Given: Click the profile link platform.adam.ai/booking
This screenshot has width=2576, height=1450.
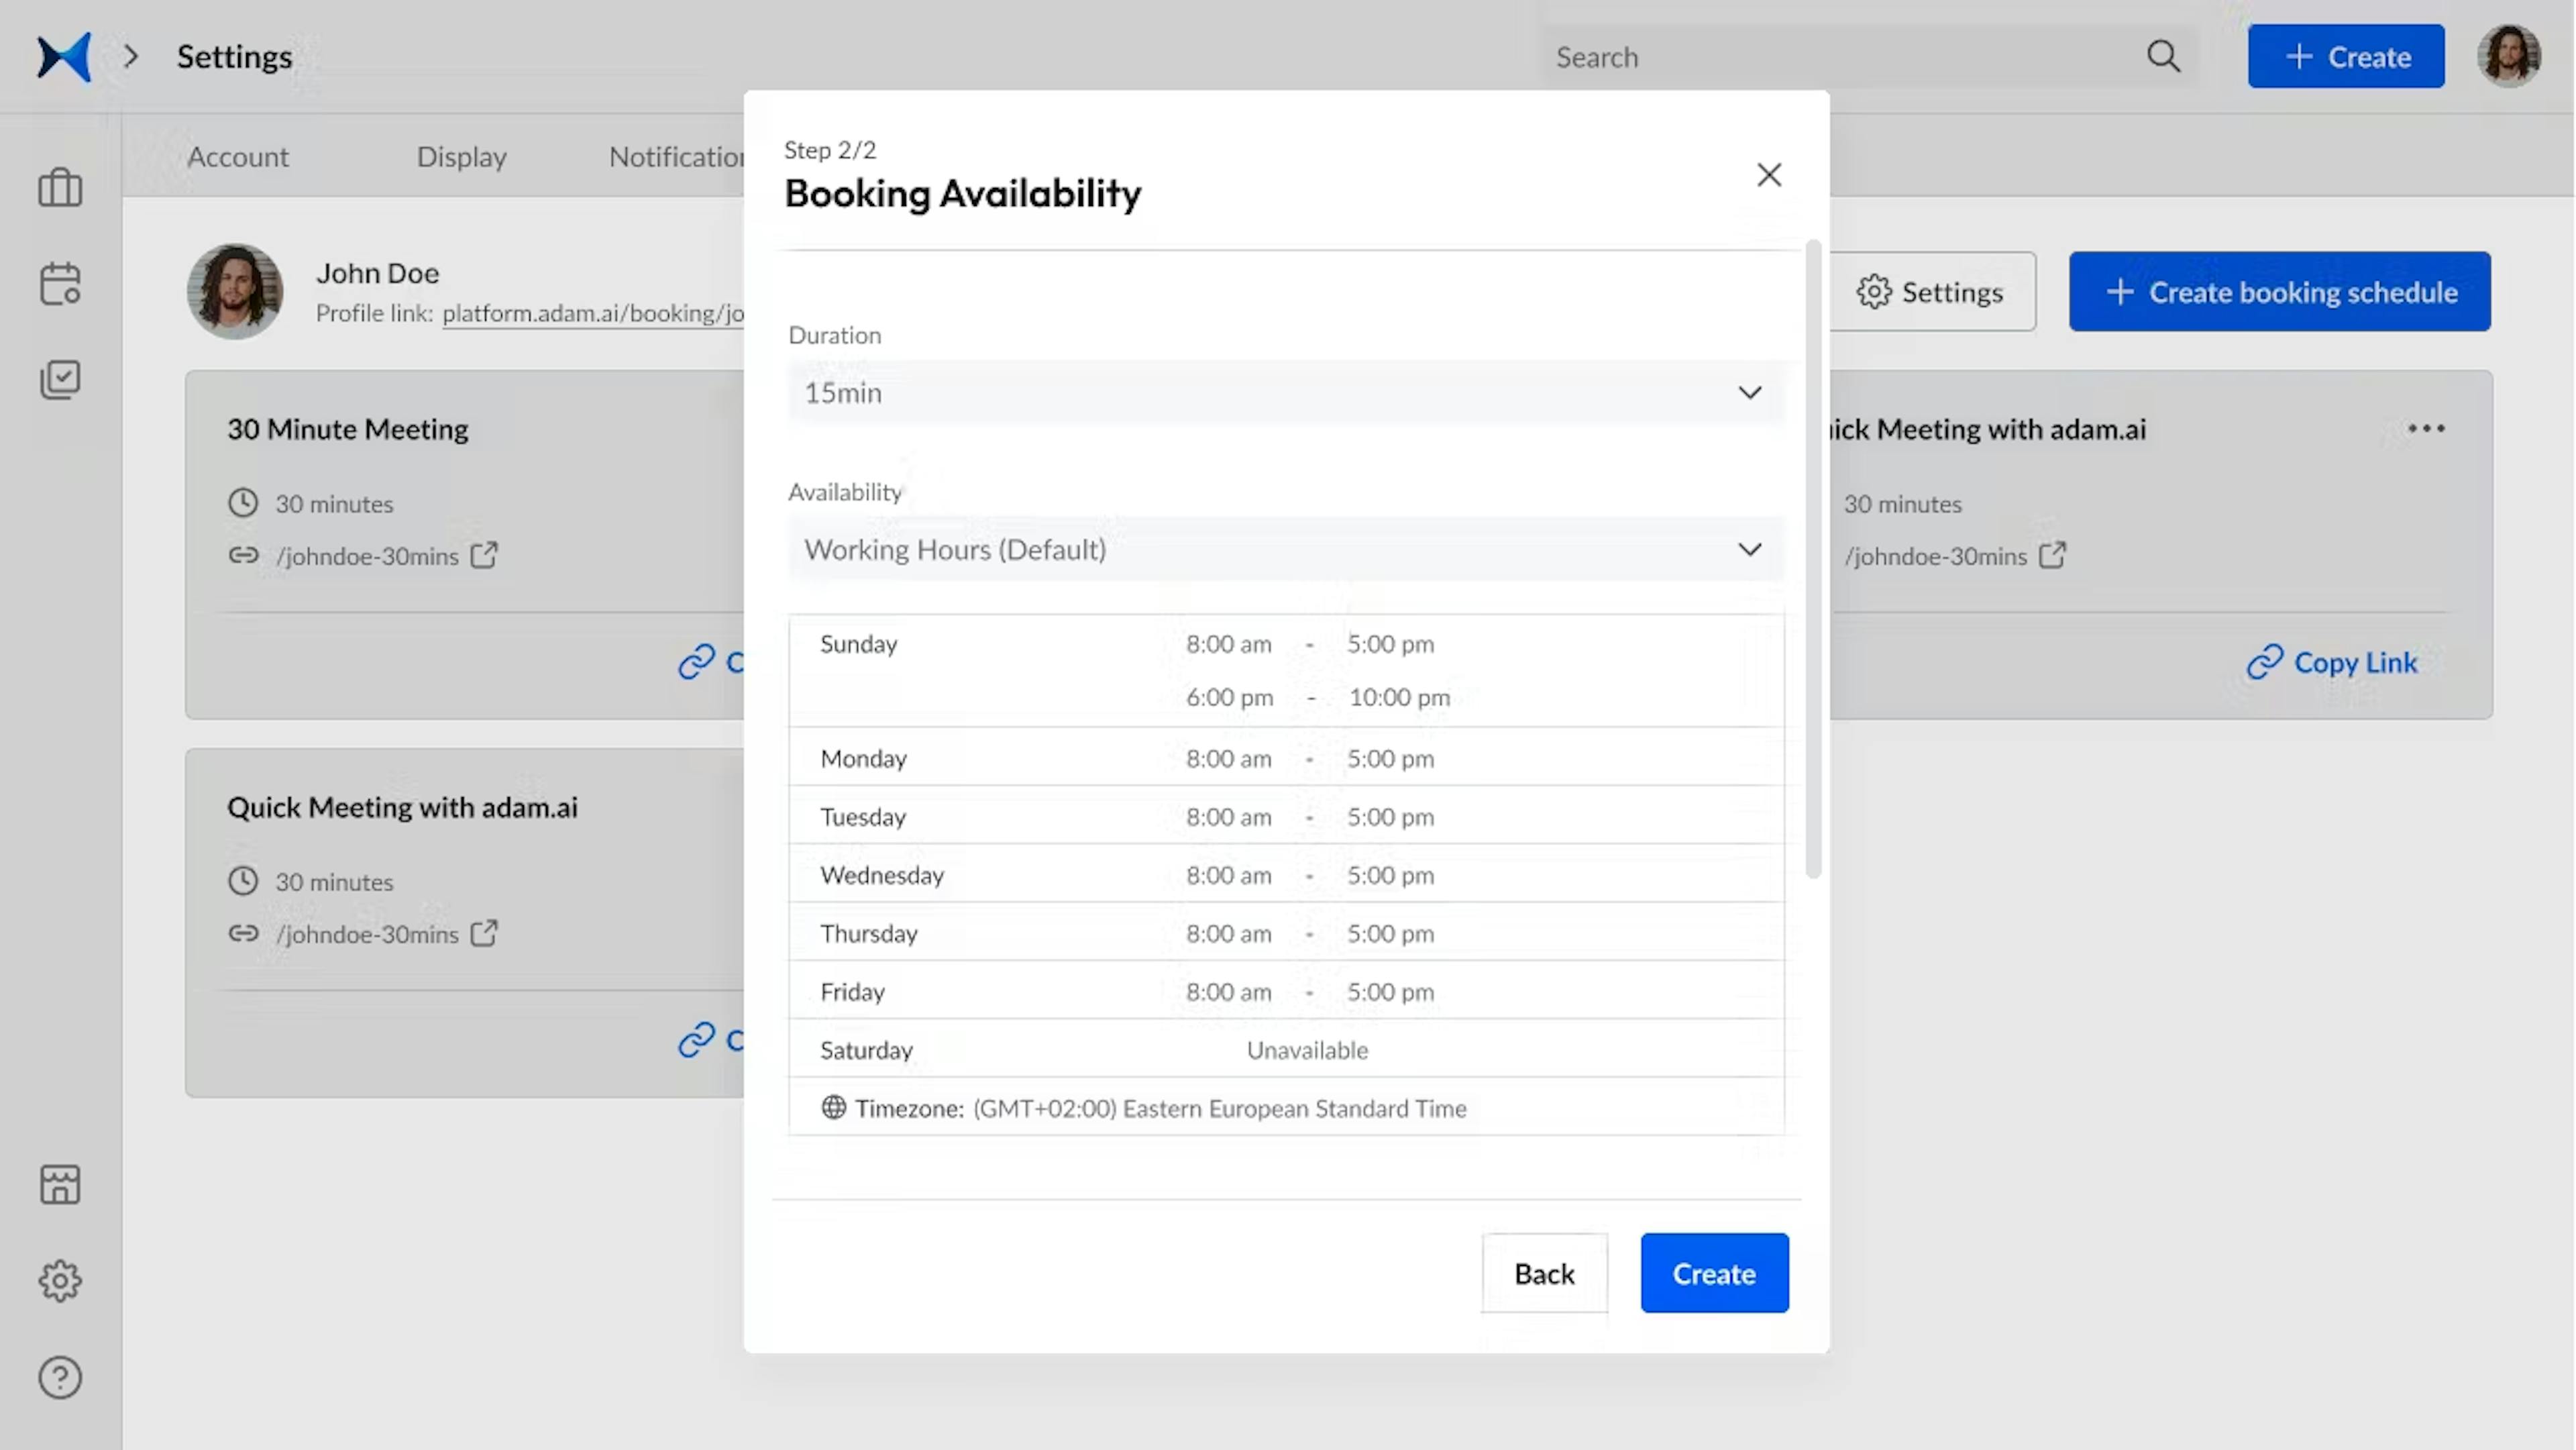Looking at the screenshot, I should click(593, 313).
